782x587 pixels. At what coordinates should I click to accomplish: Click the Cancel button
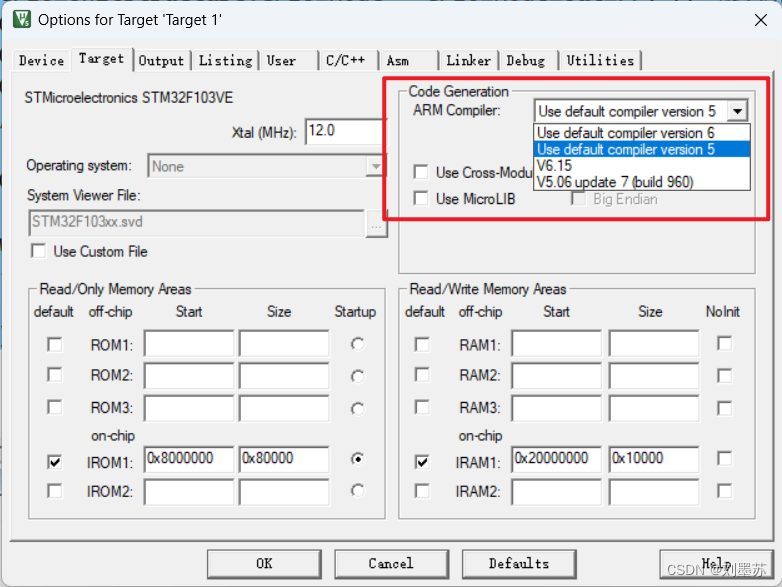[x=391, y=564]
